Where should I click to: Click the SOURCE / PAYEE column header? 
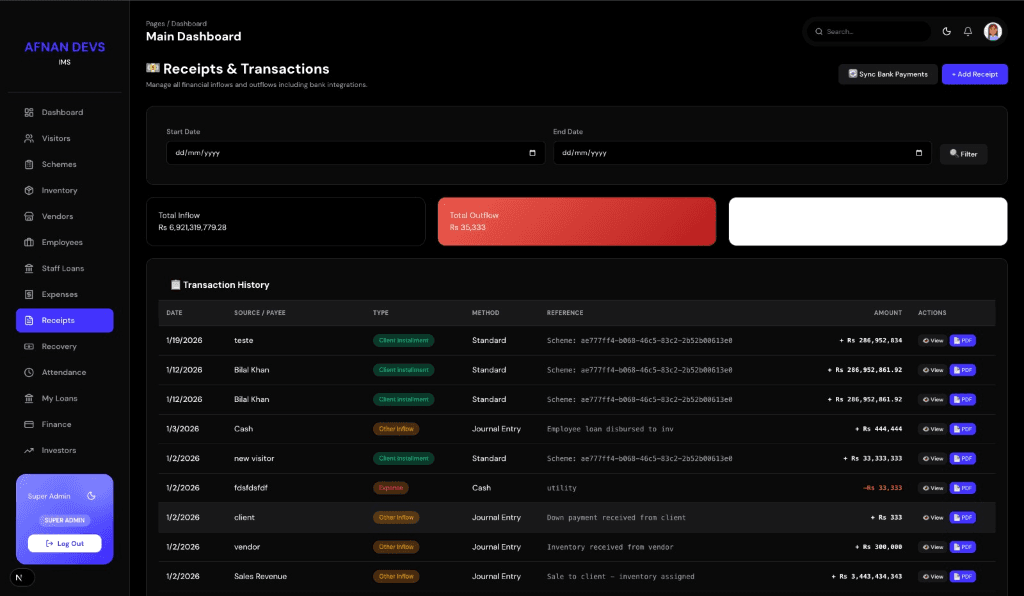(260, 313)
